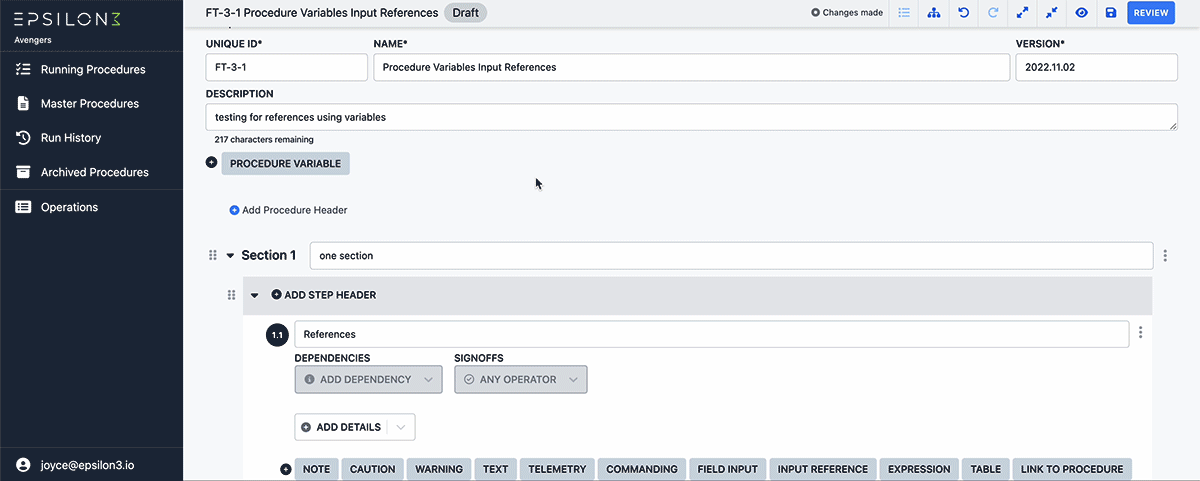Edit the Unique ID field FT-3-1
The height and width of the screenshot is (481, 1200).
tap(287, 67)
